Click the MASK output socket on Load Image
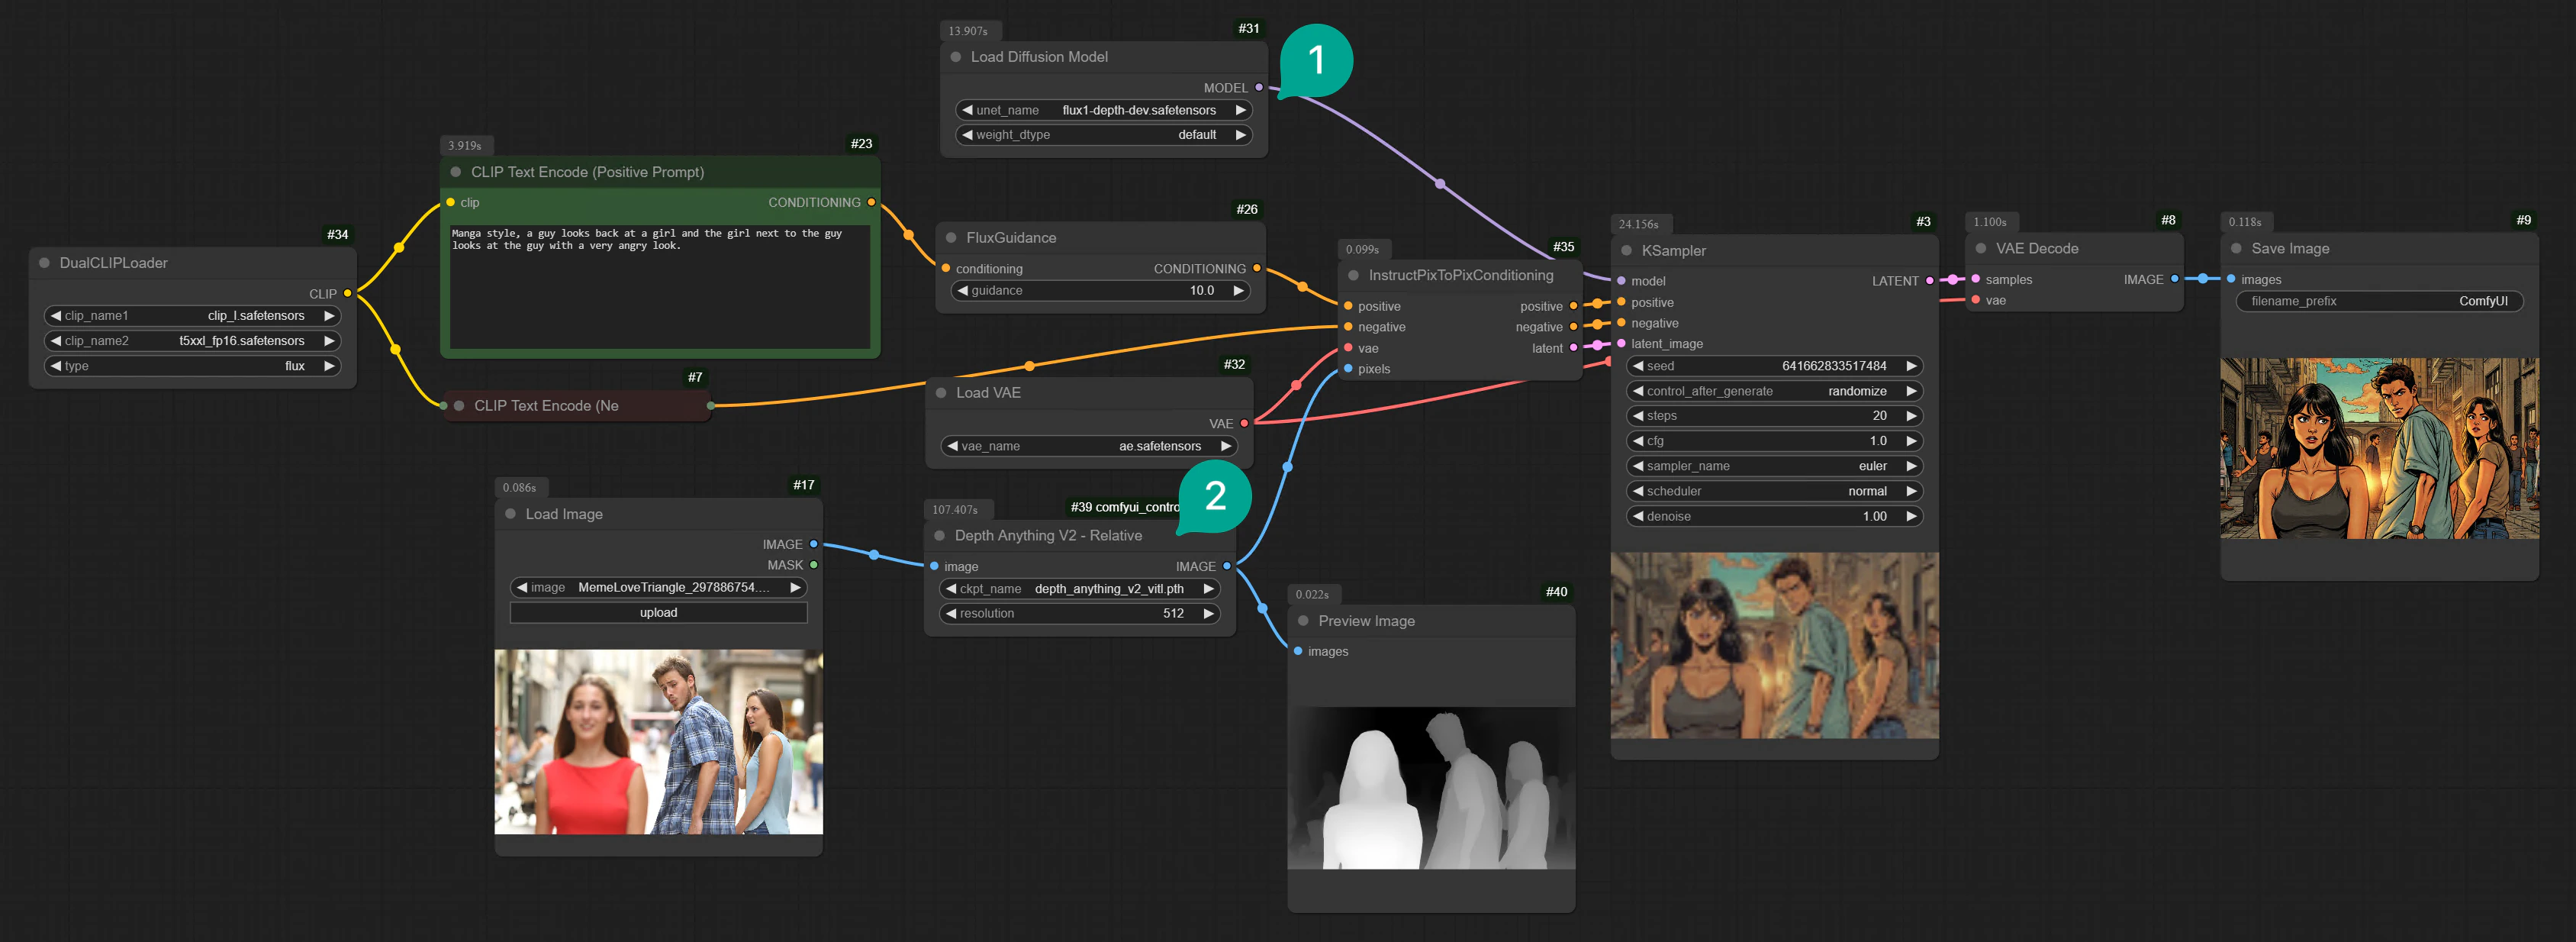 click(815, 565)
